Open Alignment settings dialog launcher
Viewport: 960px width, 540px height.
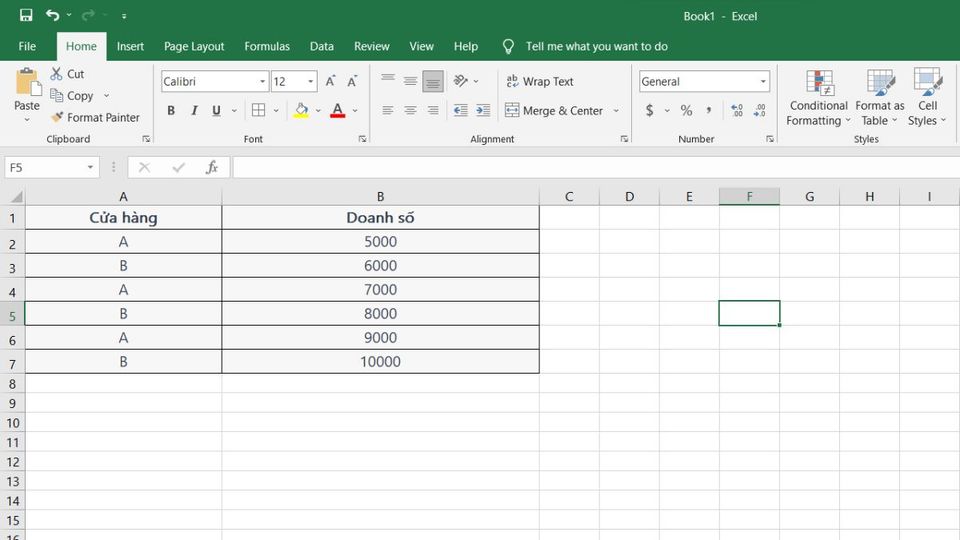click(624, 139)
